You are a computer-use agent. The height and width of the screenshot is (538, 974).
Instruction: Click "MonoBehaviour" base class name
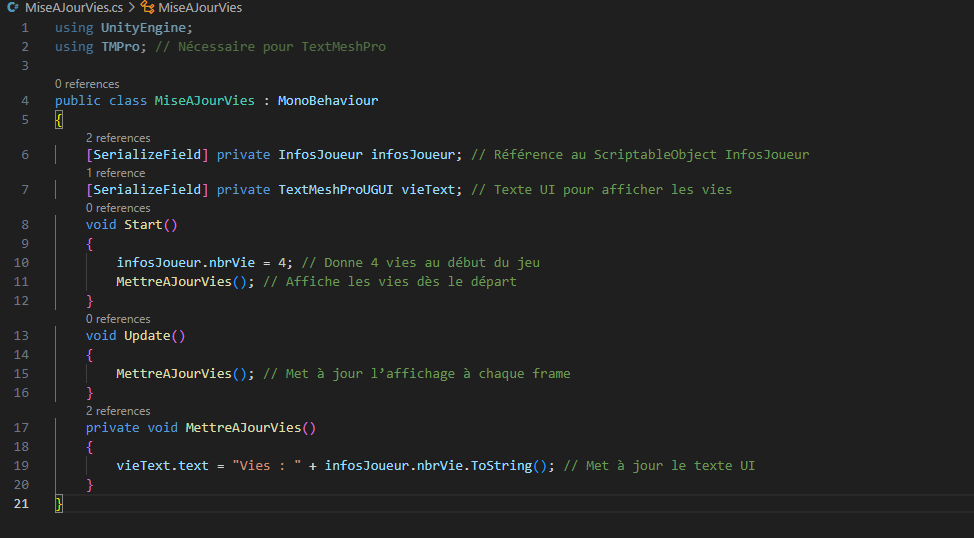click(328, 101)
